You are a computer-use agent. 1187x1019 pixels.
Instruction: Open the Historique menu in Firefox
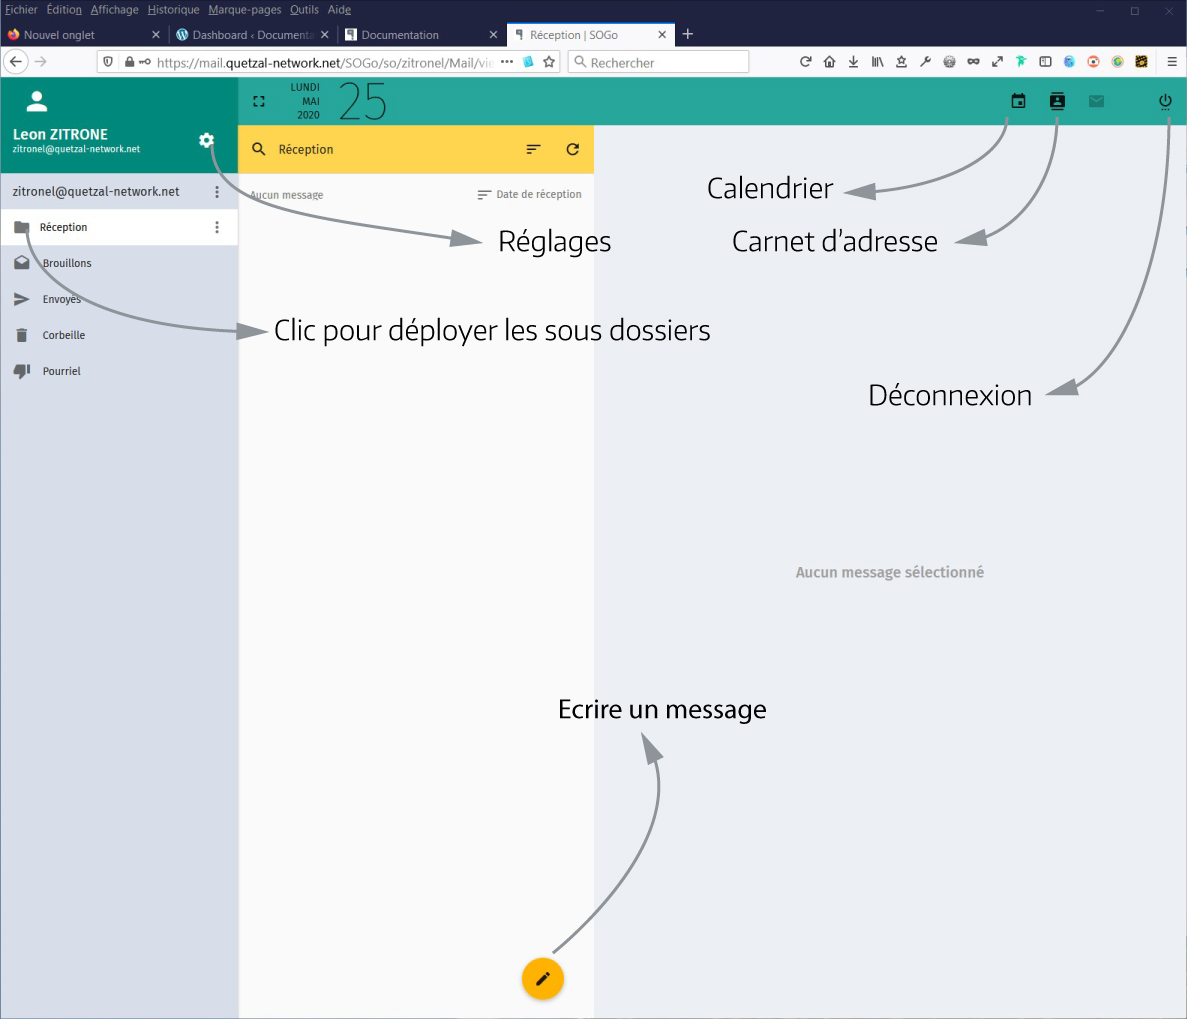tap(173, 10)
